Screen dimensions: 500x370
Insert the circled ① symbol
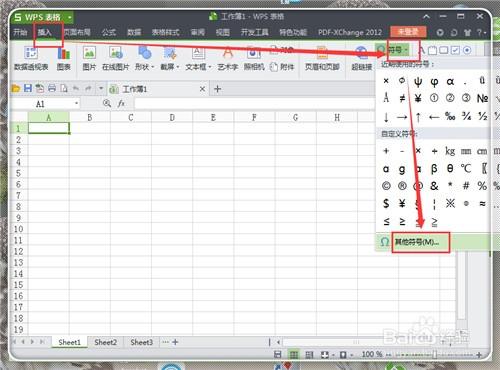[434, 98]
